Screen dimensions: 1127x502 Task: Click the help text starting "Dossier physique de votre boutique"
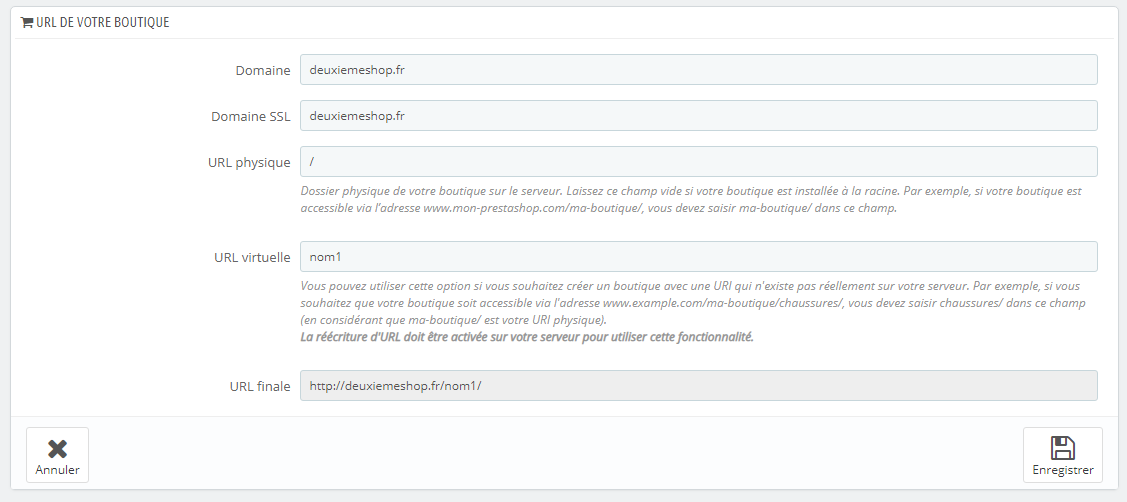[691, 200]
